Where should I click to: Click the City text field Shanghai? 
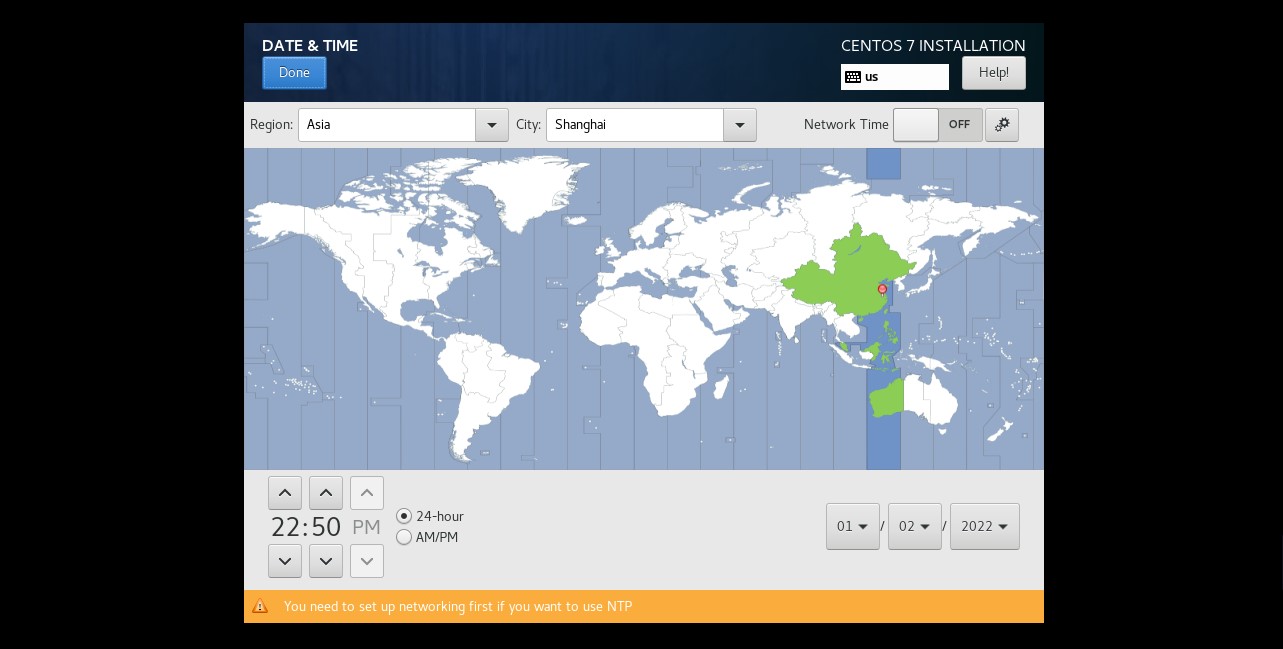pyautogui.click(x=635, y=125)
